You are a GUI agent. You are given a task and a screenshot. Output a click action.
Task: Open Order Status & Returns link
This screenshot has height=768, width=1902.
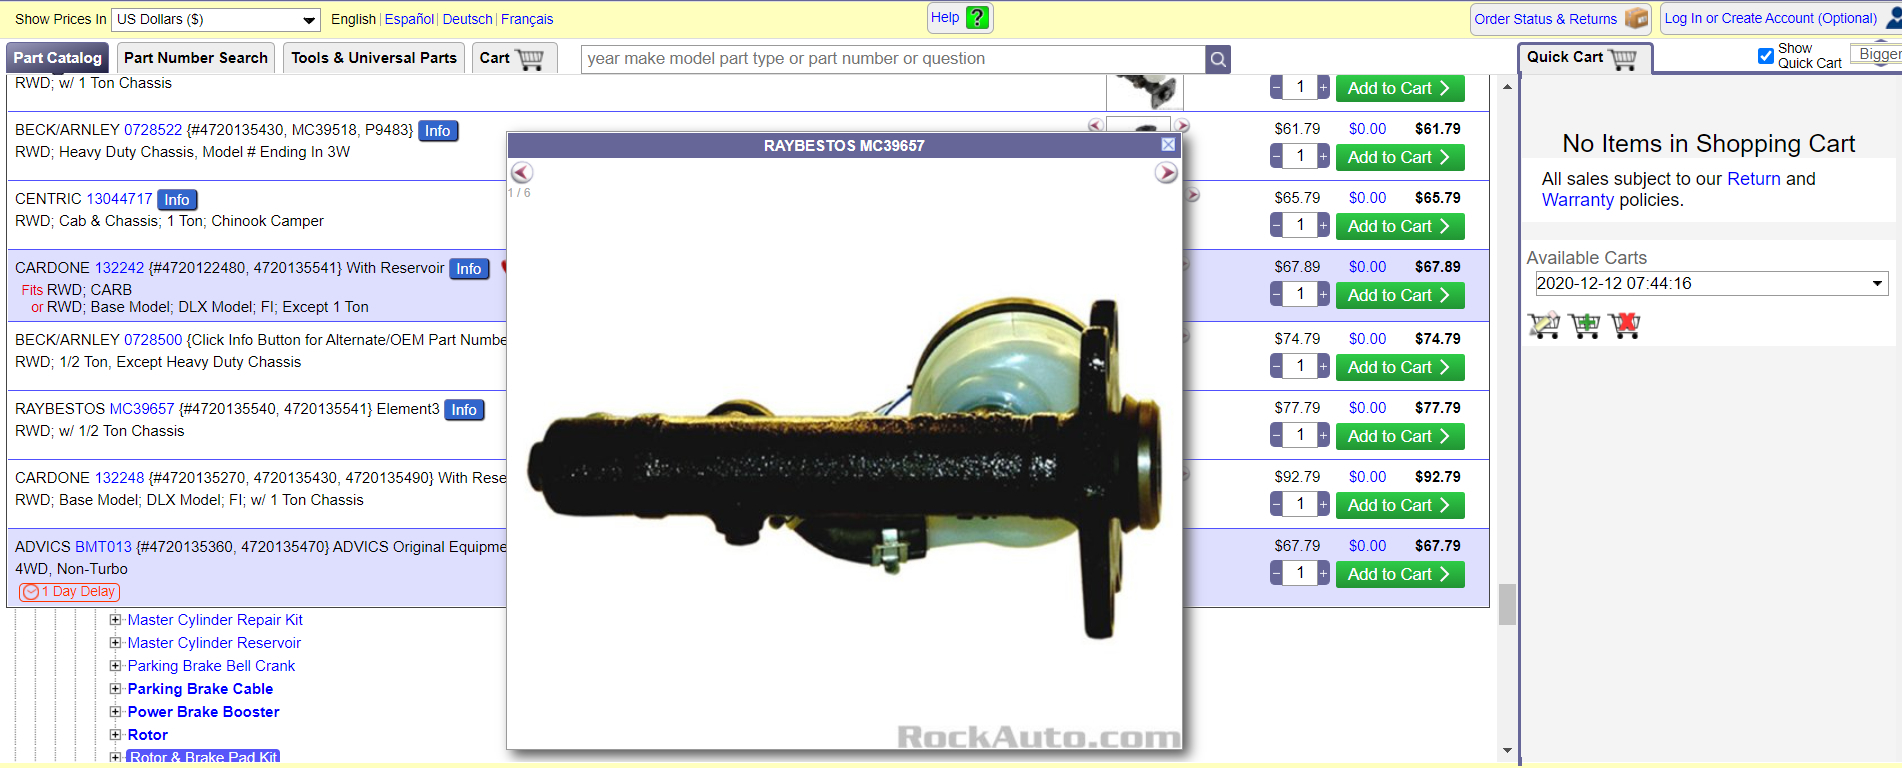[x=1545, y=19]
